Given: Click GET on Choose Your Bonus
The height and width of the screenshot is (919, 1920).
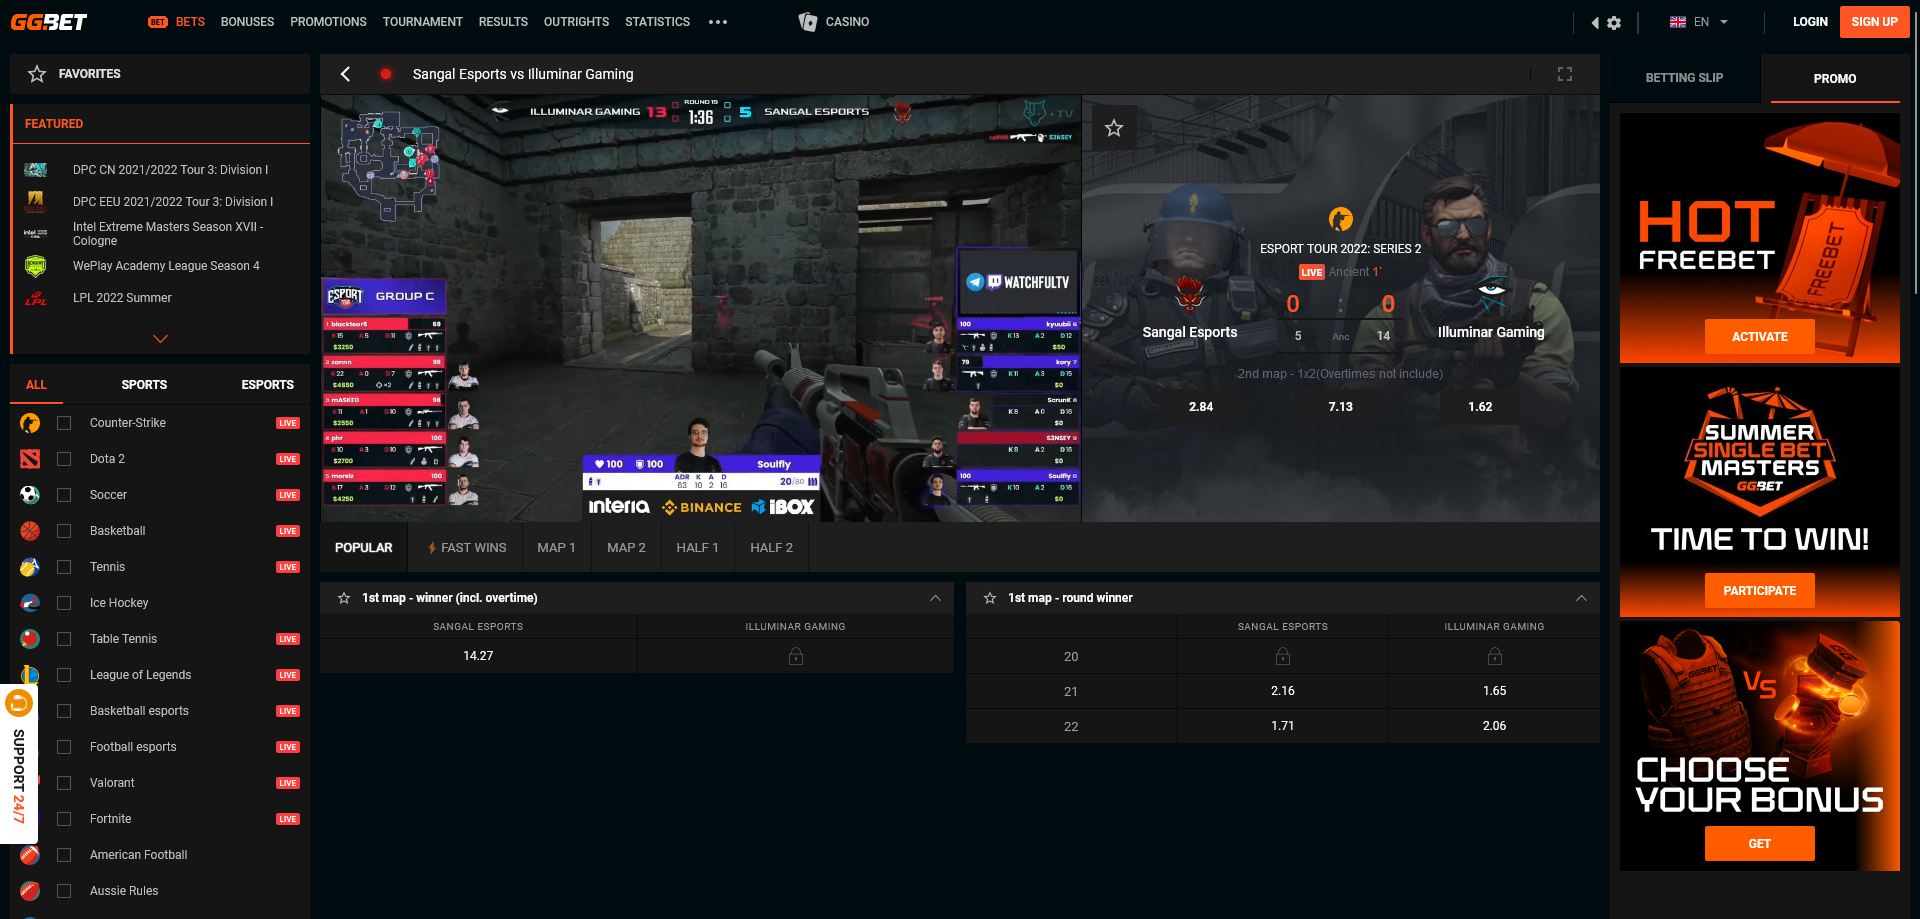Looking at the screenshot, I should (x=1760, y=844).
